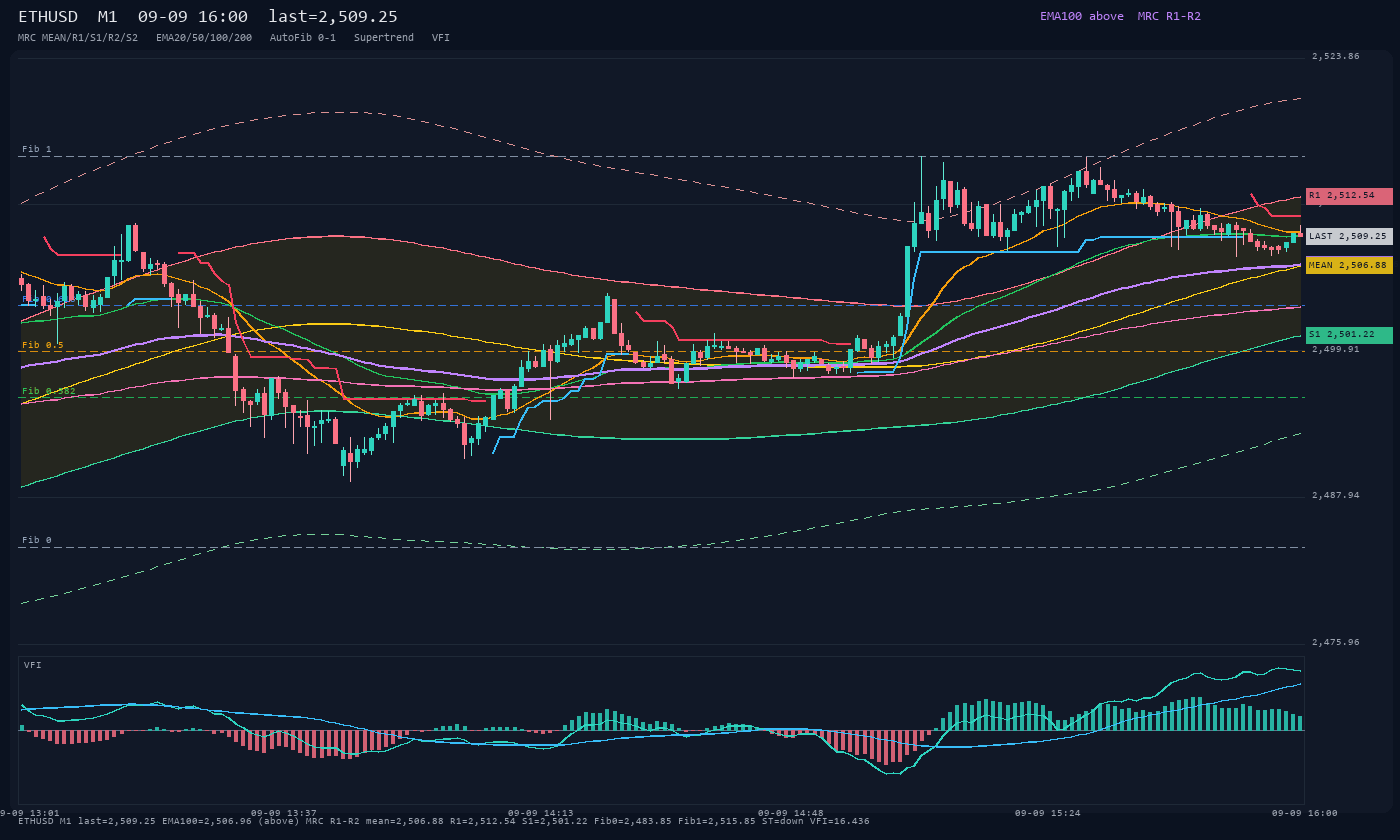Click the 09-09 13:01 time axis label
1400x840 pixels.
click(30, 813)
